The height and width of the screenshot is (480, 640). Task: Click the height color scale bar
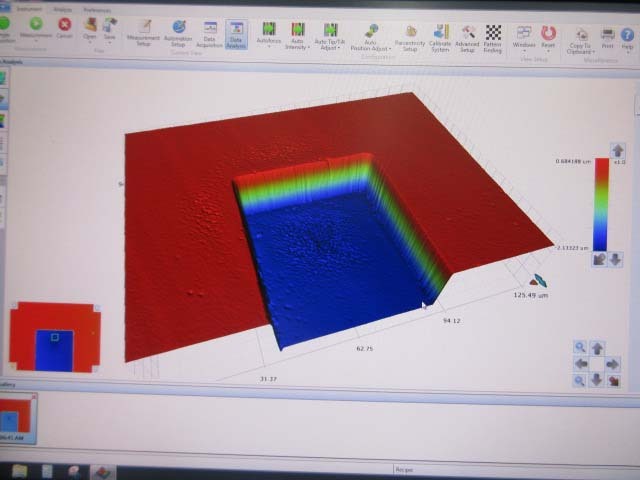pyautogui.click(x=601, y=204)
